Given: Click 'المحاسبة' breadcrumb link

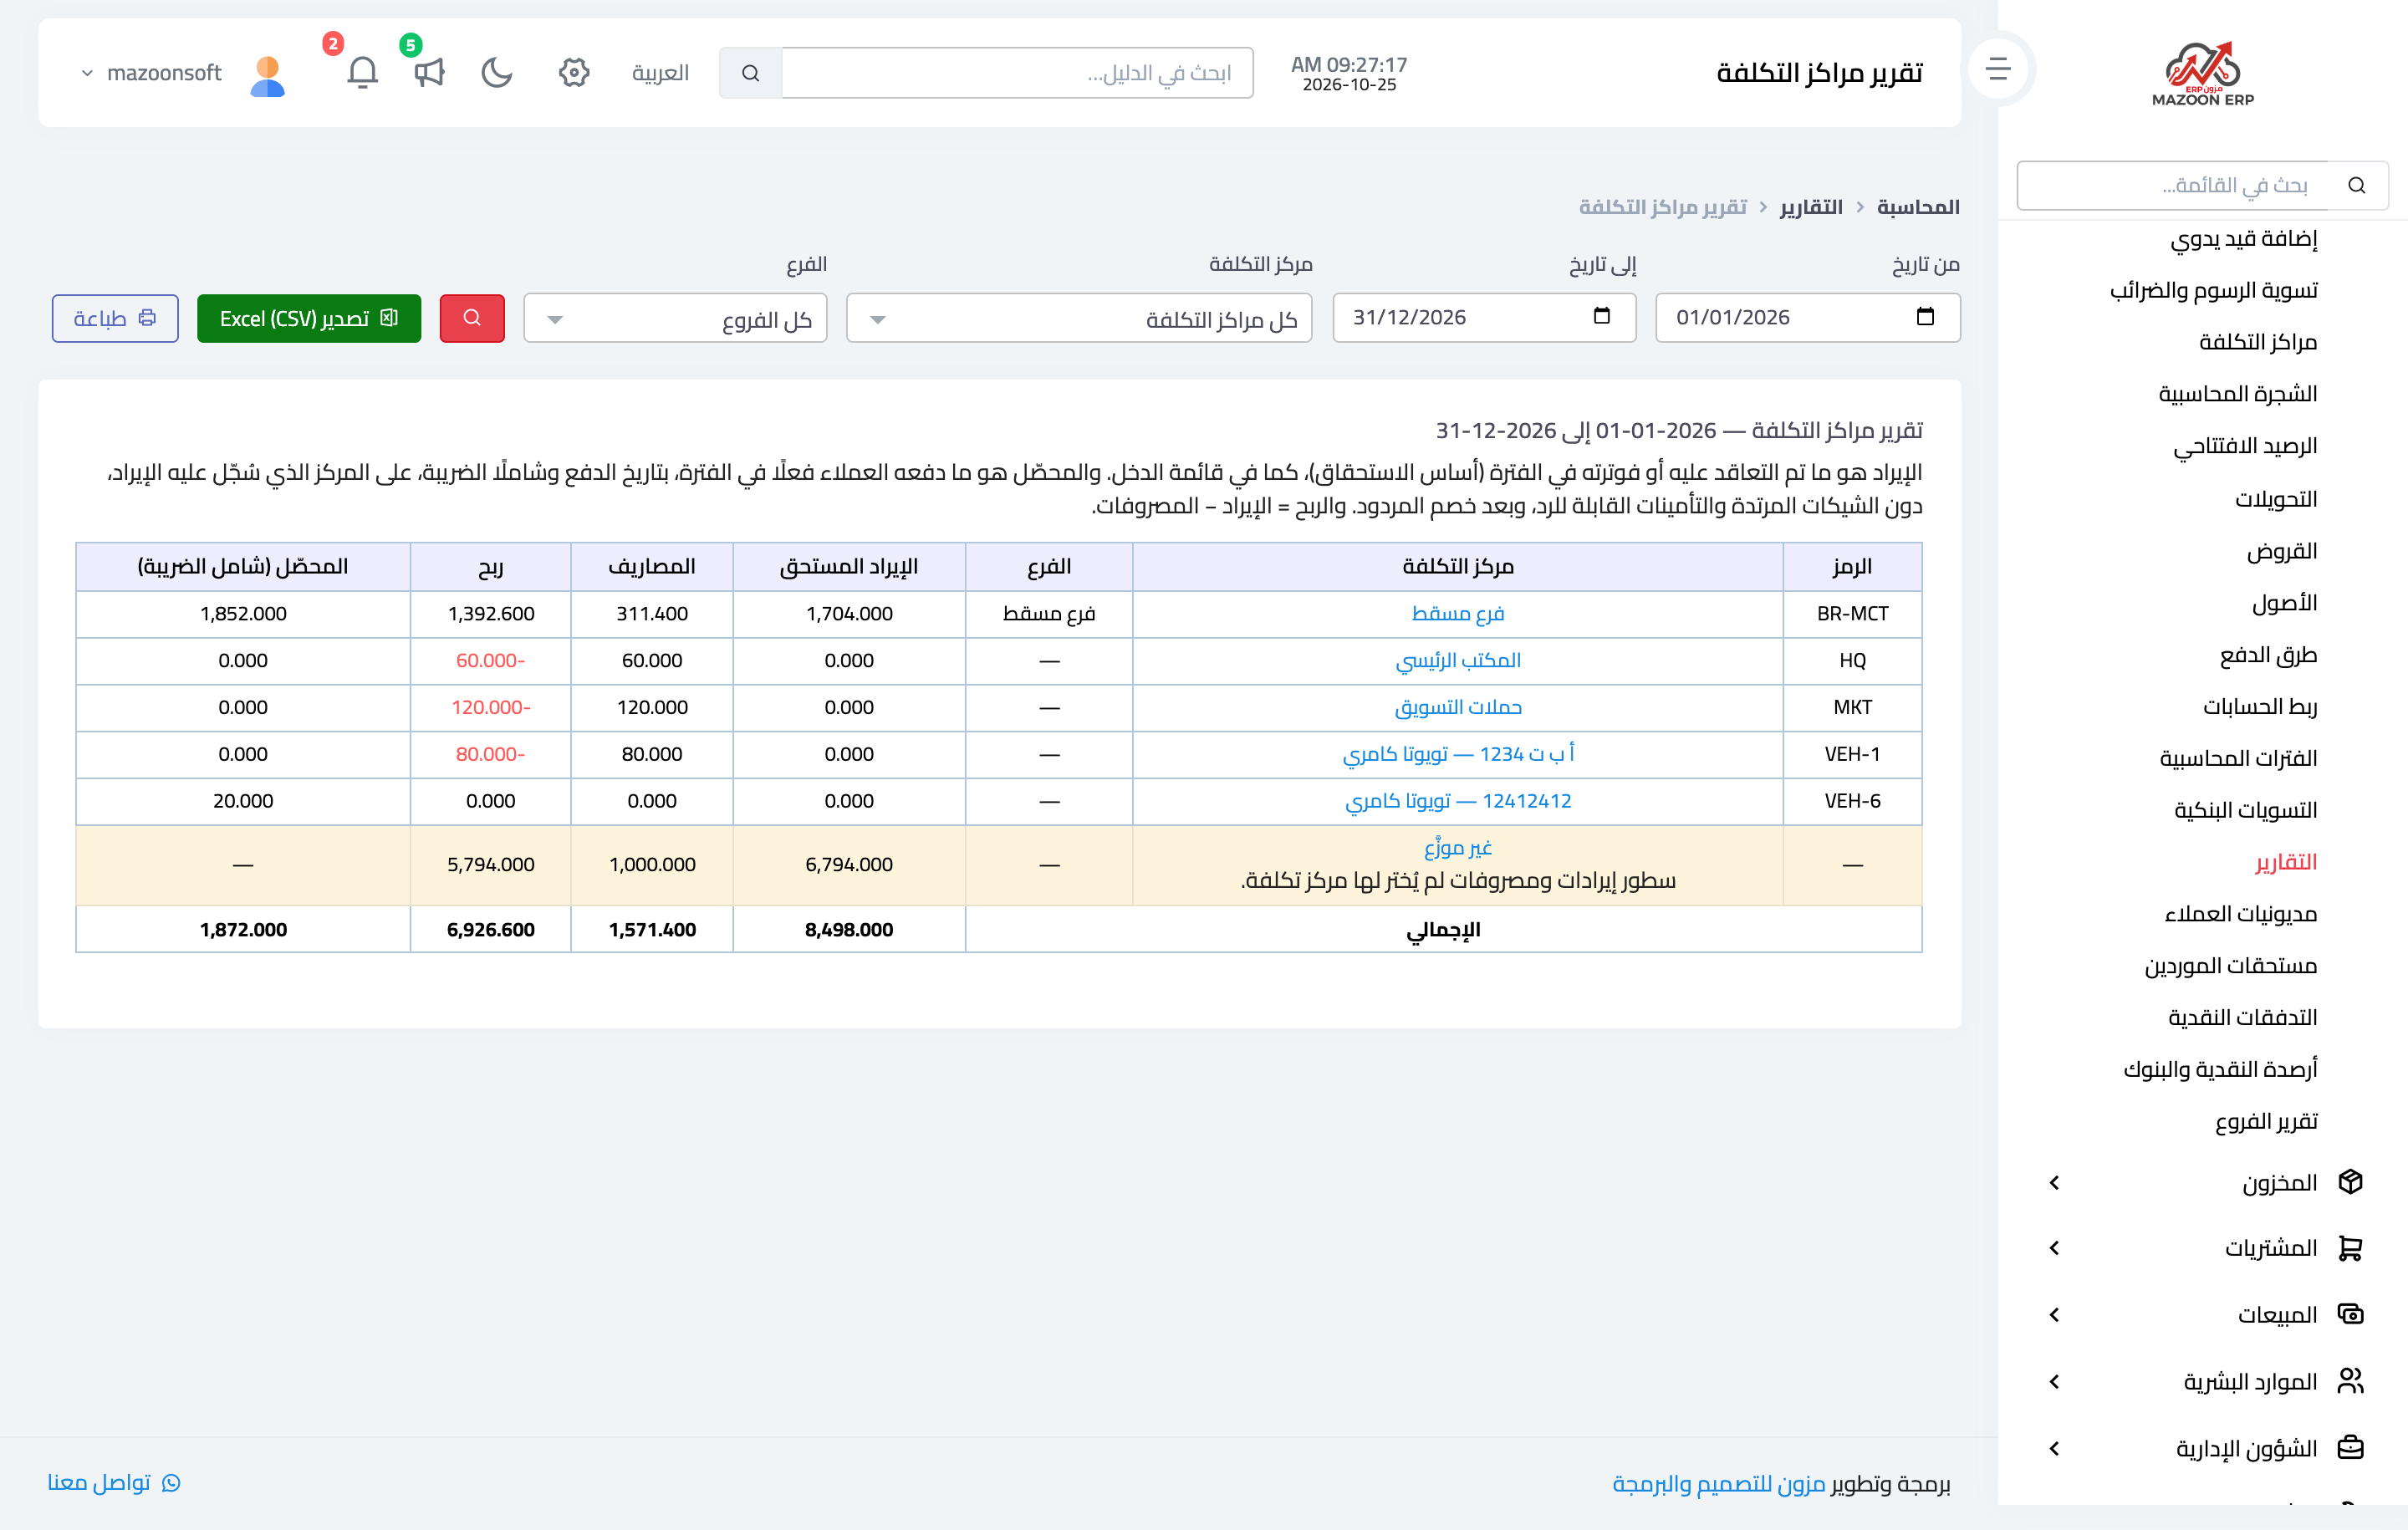Looking at the screenshot, I should point(1917,207).
